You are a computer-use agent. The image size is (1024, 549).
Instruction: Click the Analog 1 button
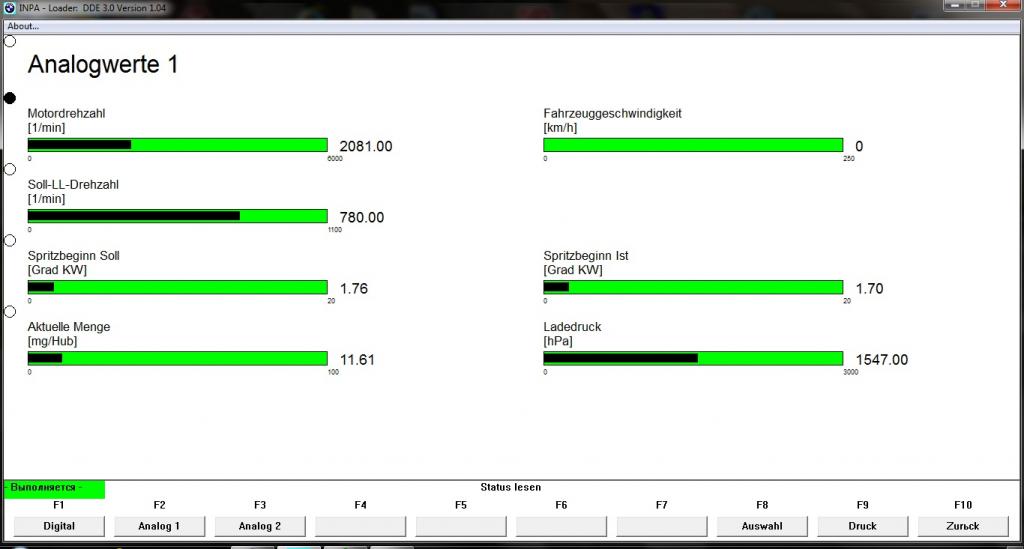(159, 526)
